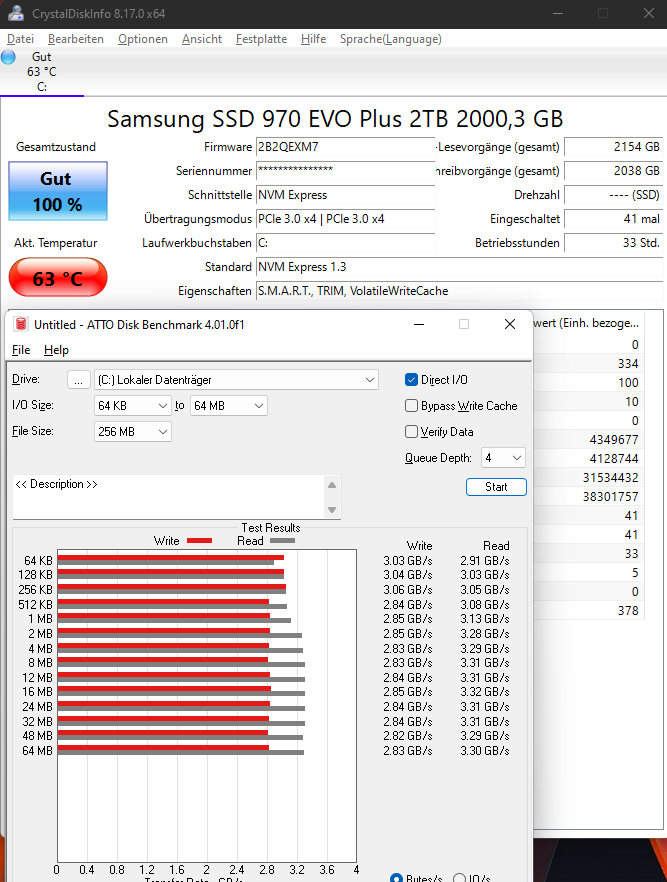The width and height of the screenshot is (667, 882).
Task: Click the Übertragungsmodus PCIe 3.0 x4 field
Action: pos(345,219)
